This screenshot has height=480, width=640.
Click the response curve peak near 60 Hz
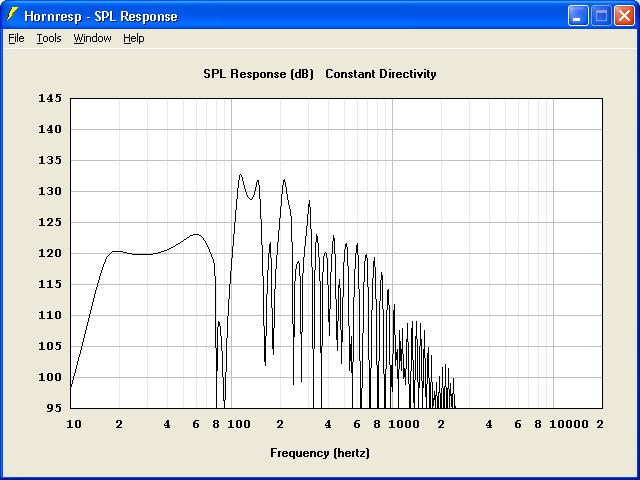[x=196, y=235]
